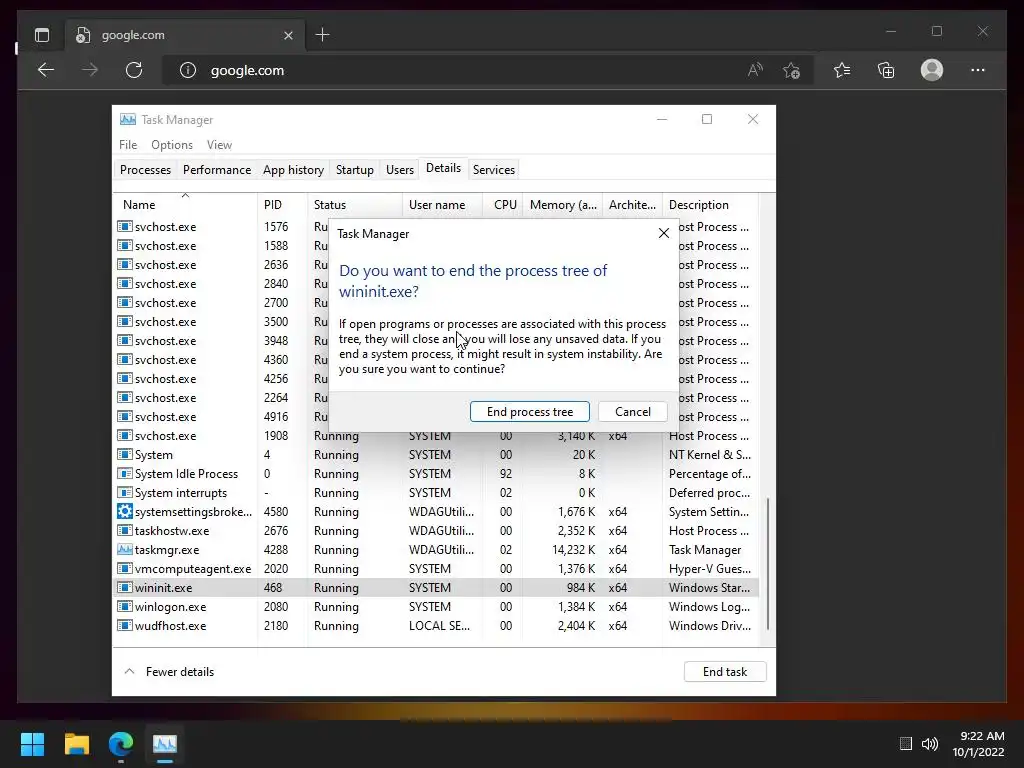
Task: Sort by the Description column header
Action: pyautogui.click(x=711, y=204)
